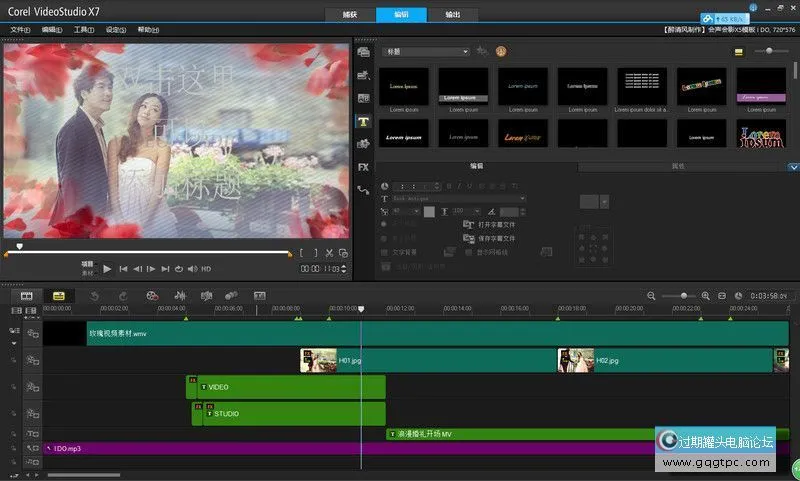
Task: Enable the 文字背景 checkbox
Action: click(385, 252)
